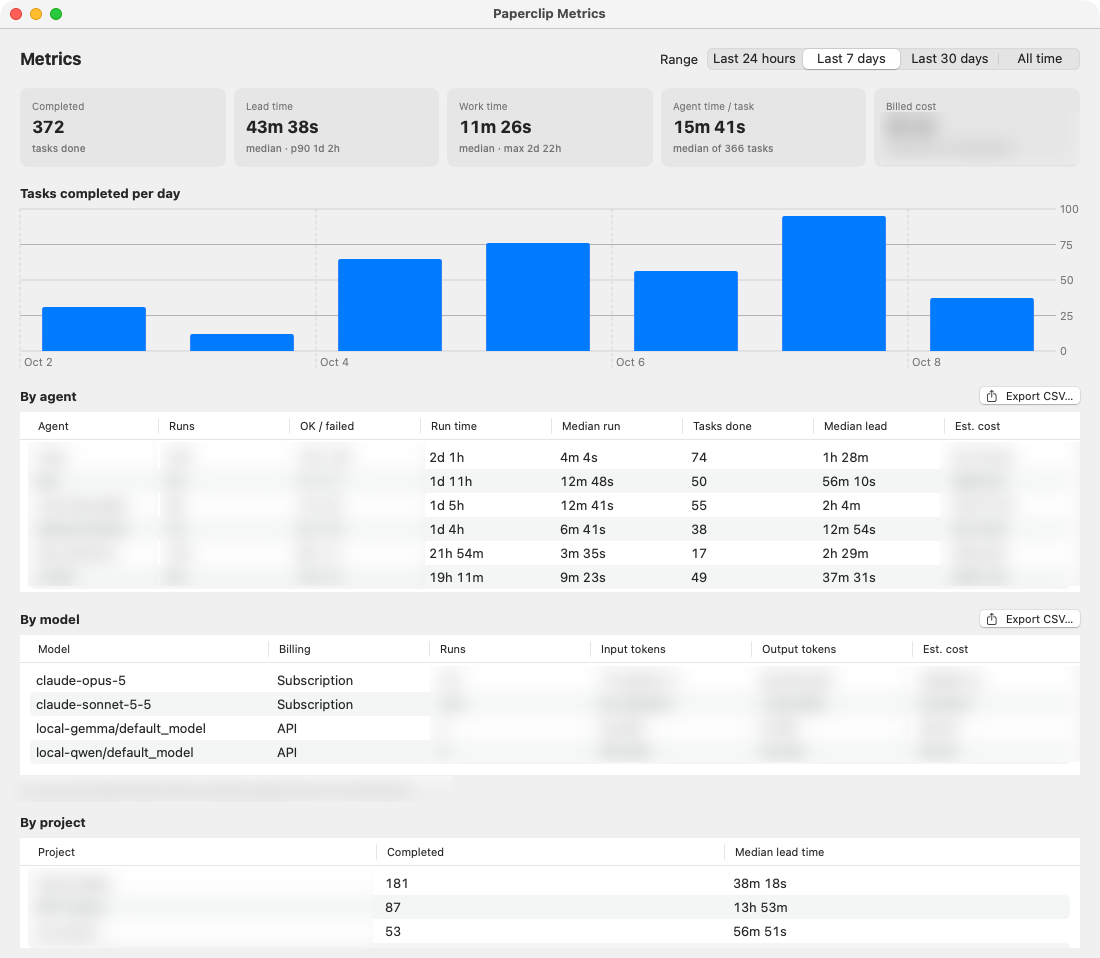1100x958 pixels.
Task: Click median lead cell 12m 54s
Action: pos(849,529)
